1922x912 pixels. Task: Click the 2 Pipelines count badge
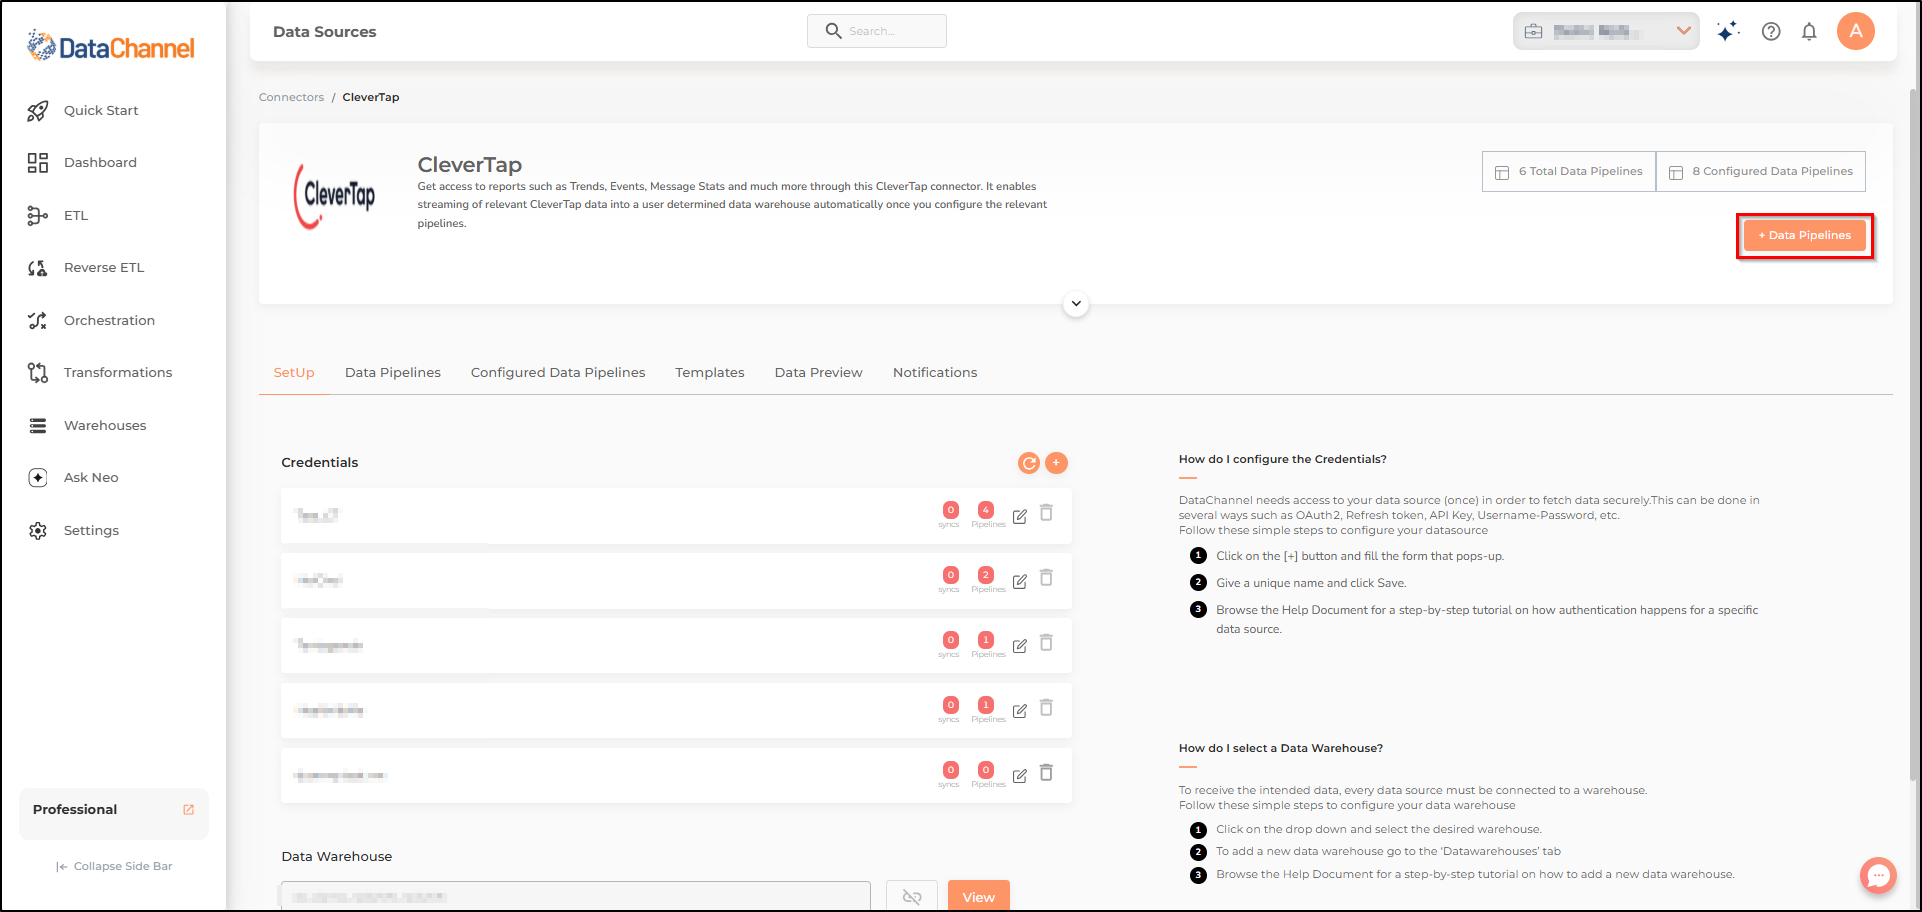click(x=986, y=575)
